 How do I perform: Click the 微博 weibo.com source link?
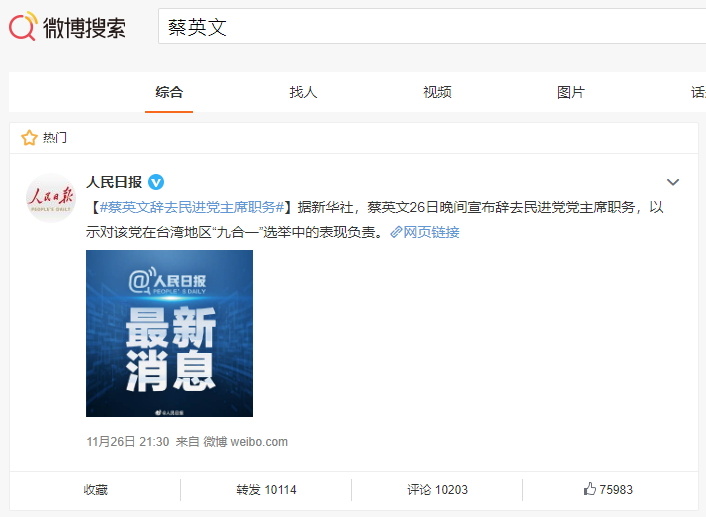pos(245,442)
